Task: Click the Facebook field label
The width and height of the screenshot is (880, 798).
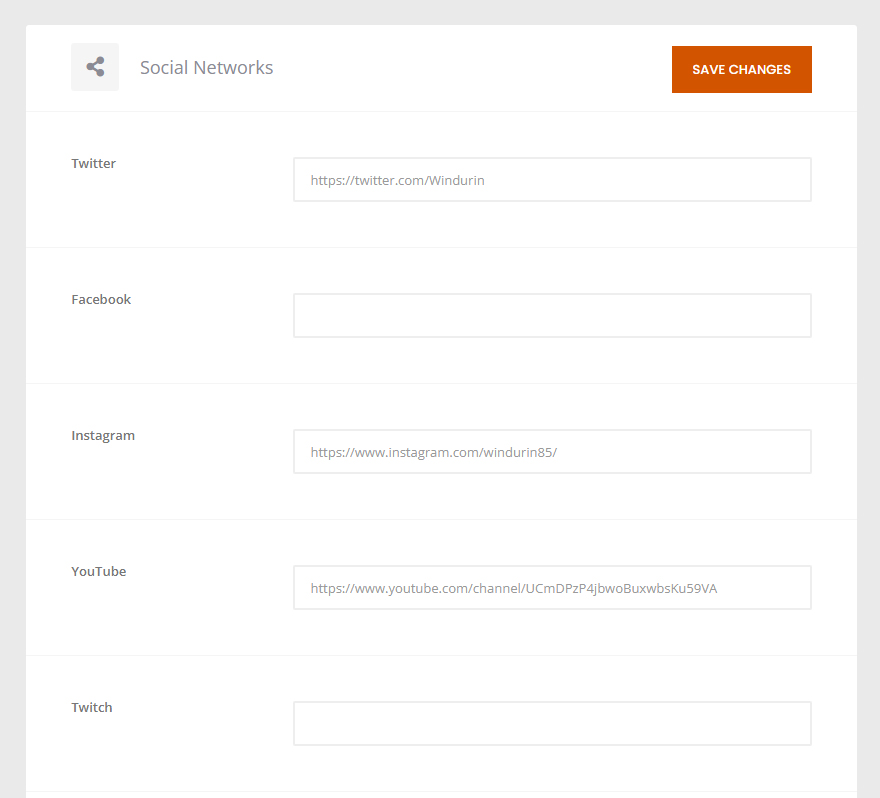Action: (x=101, y=299)
